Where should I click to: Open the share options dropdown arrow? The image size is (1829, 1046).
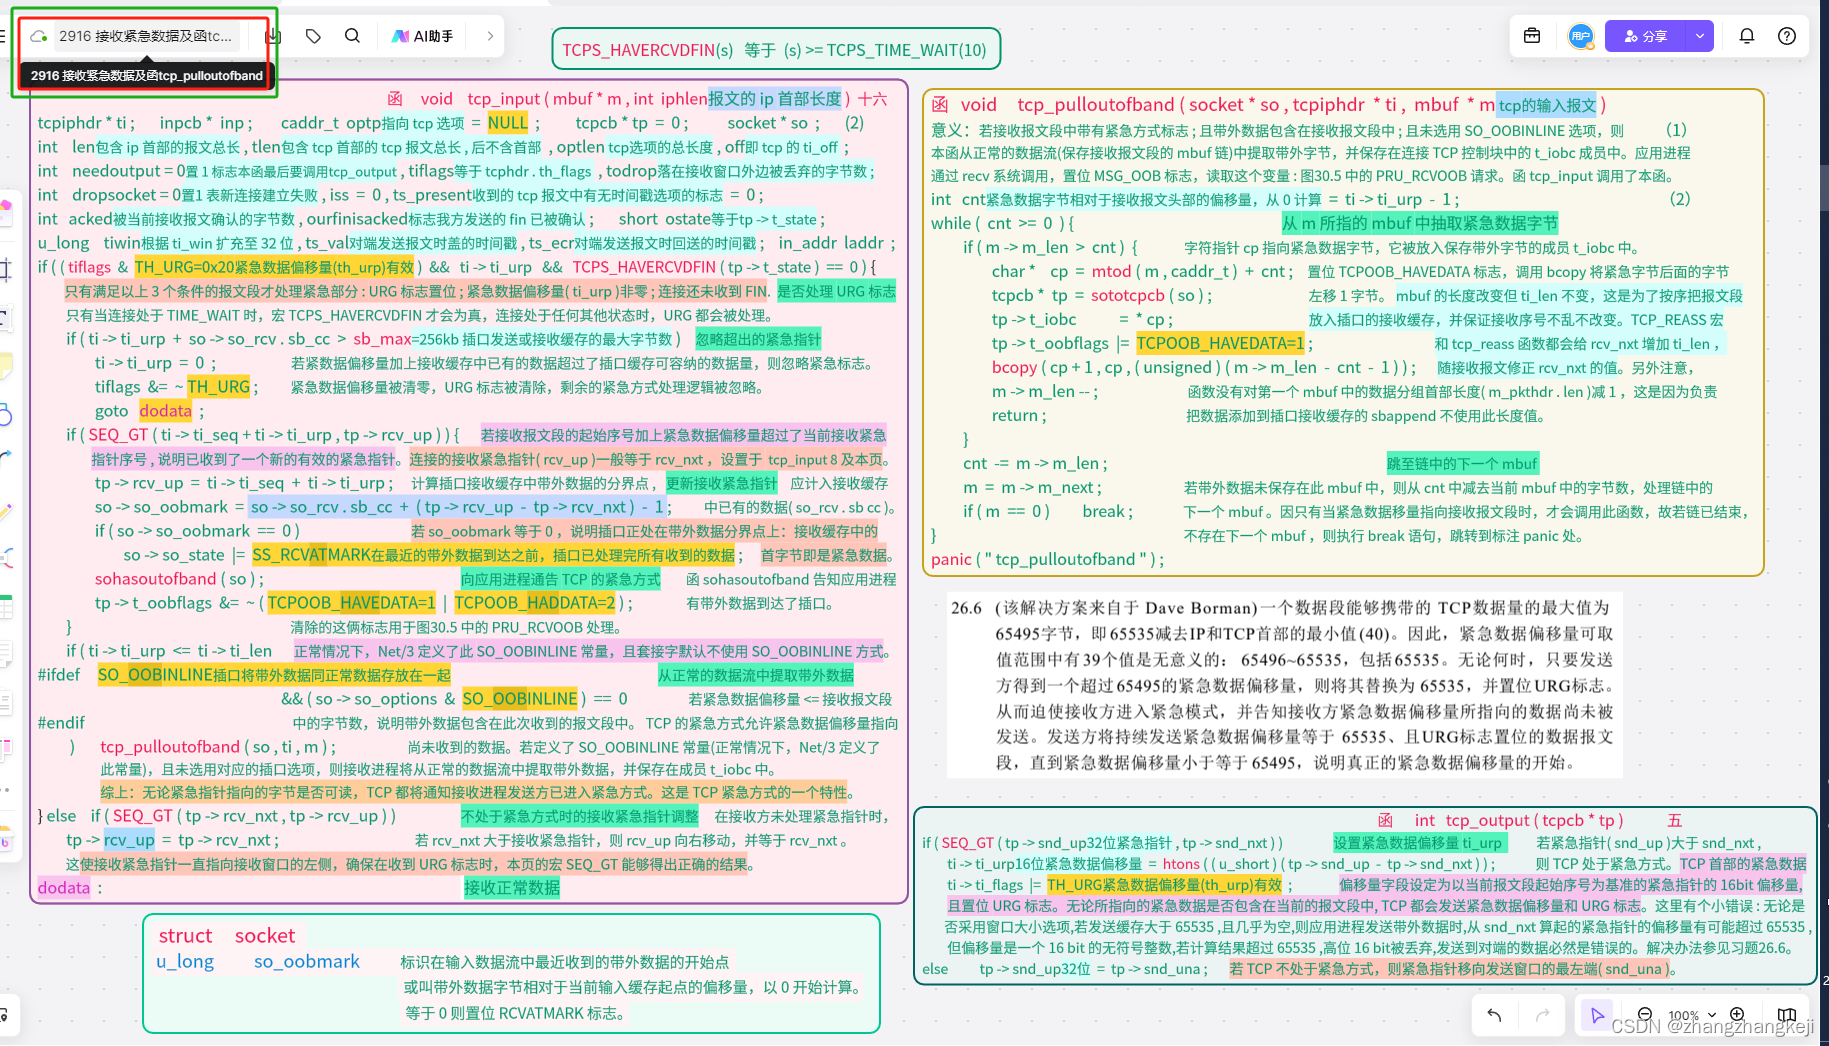coord(1700,36)
